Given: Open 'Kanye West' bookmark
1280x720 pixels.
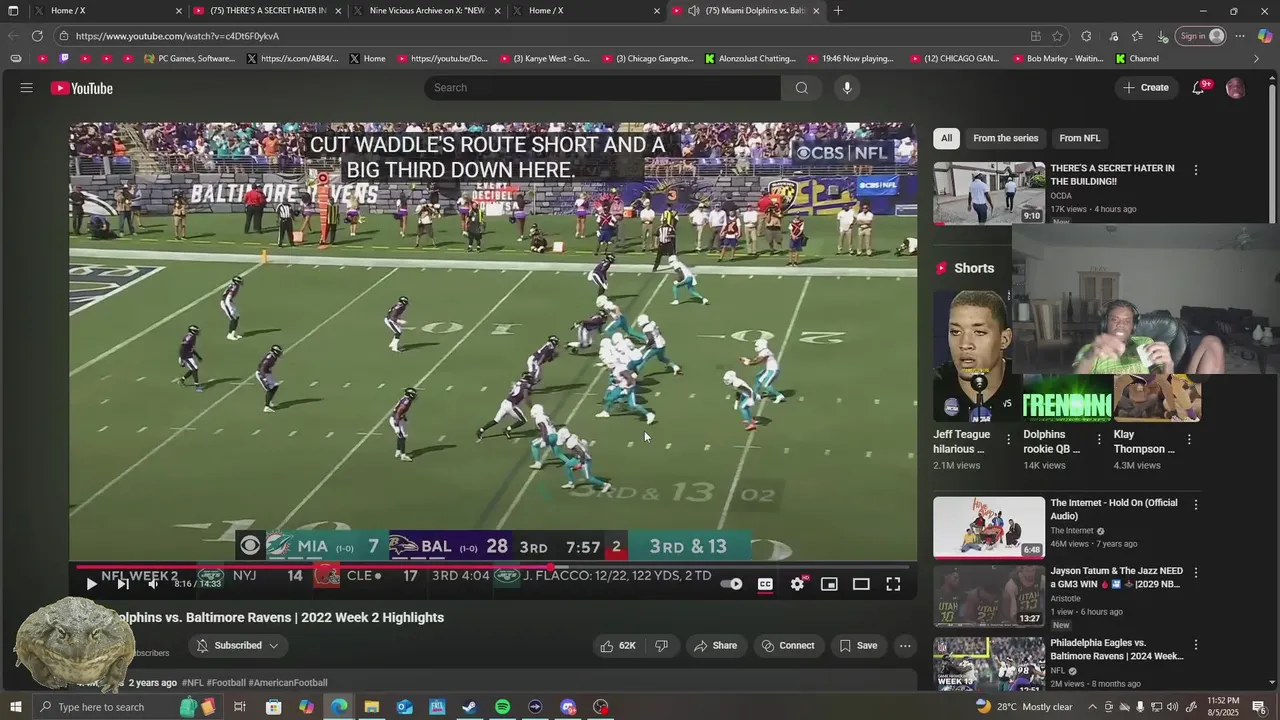Looking at the screenshot, I should [545, 59].
